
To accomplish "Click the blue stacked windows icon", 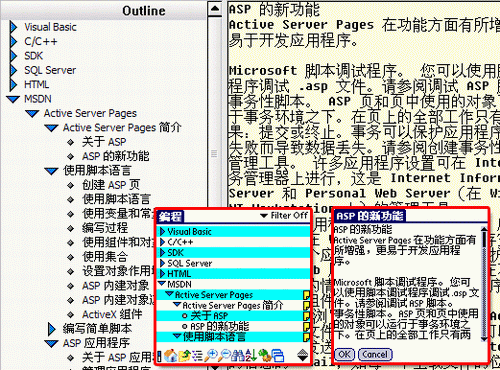I will (x=278, y=356).
